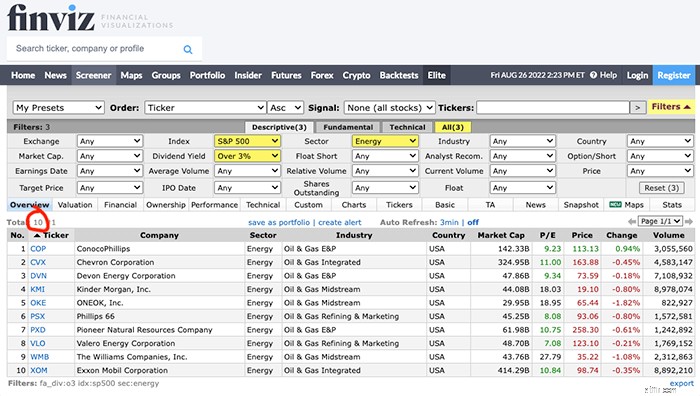Image resolution: width=700 pixels, height=396 pixels.
Task: Select the Performance view tab
Action: [x=214, y=205]
